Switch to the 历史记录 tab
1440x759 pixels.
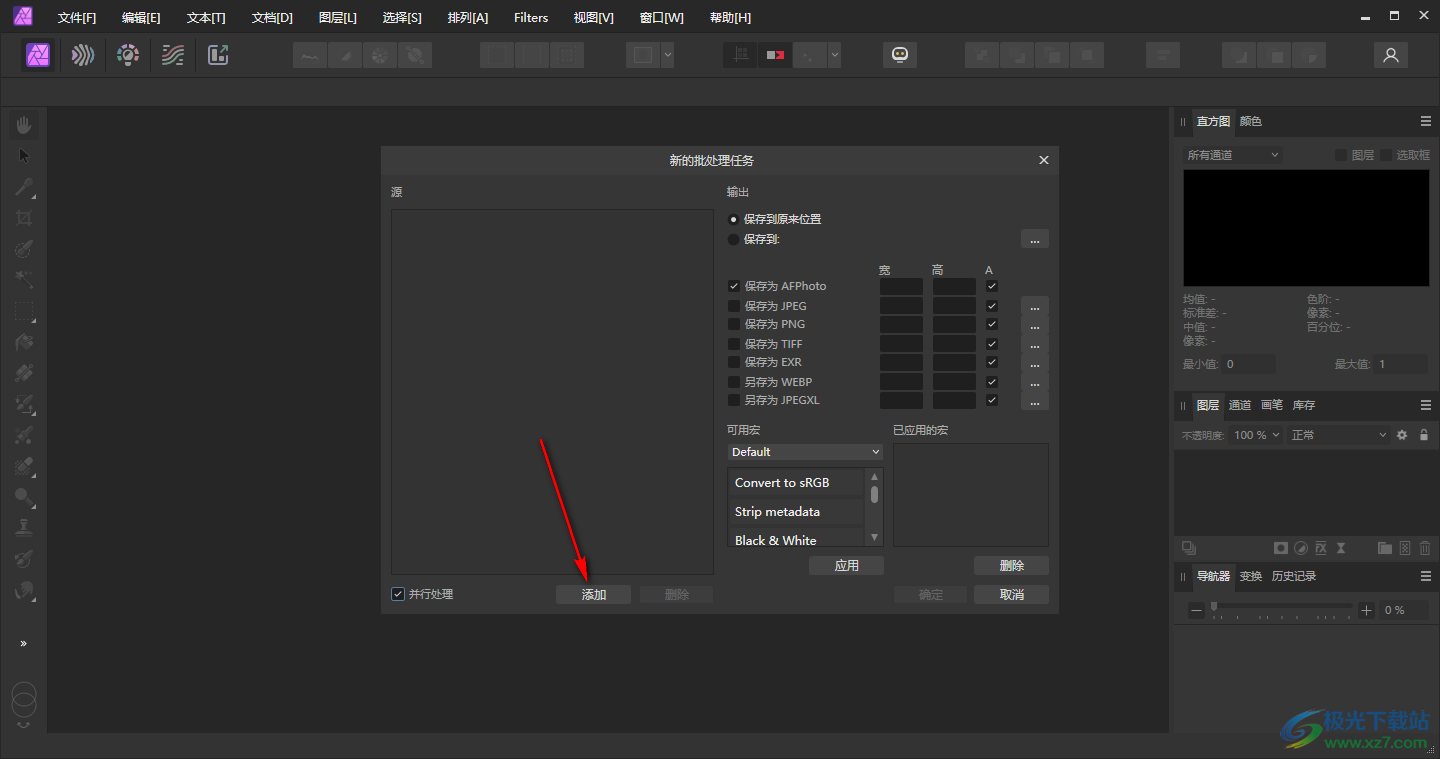(x=1293, y=576)
